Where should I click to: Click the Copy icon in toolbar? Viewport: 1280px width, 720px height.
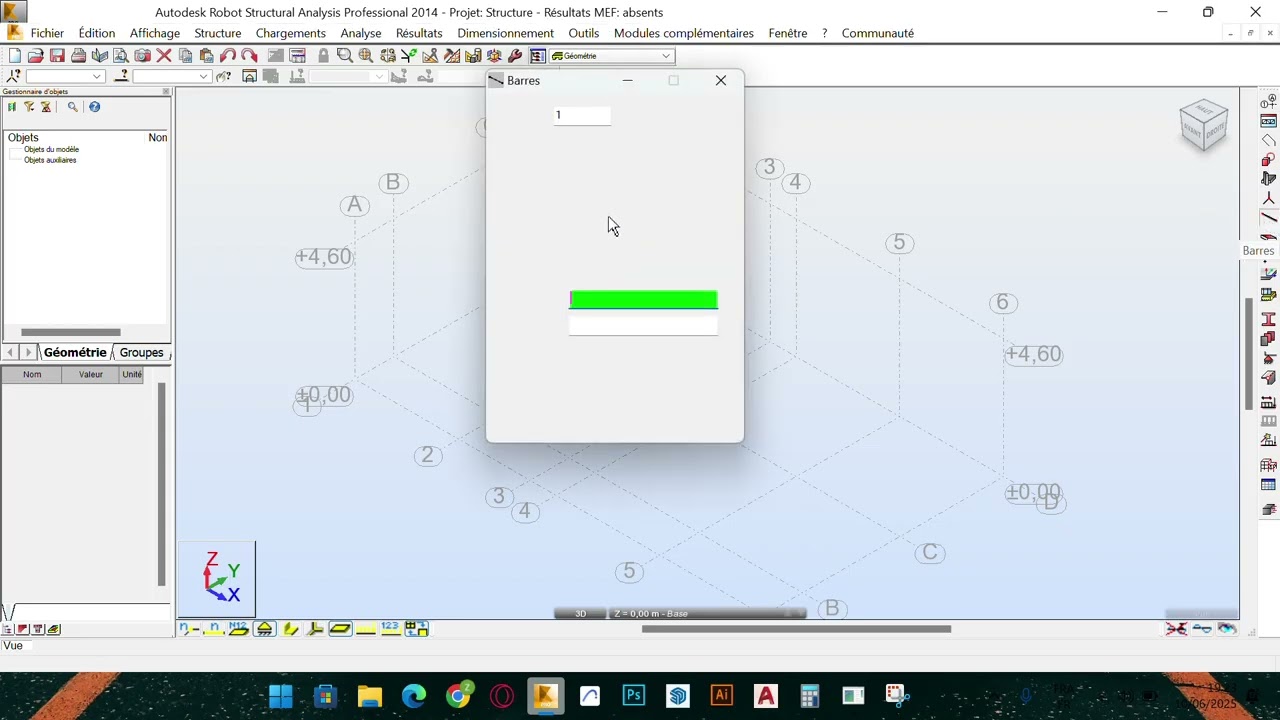coord(185,56)
